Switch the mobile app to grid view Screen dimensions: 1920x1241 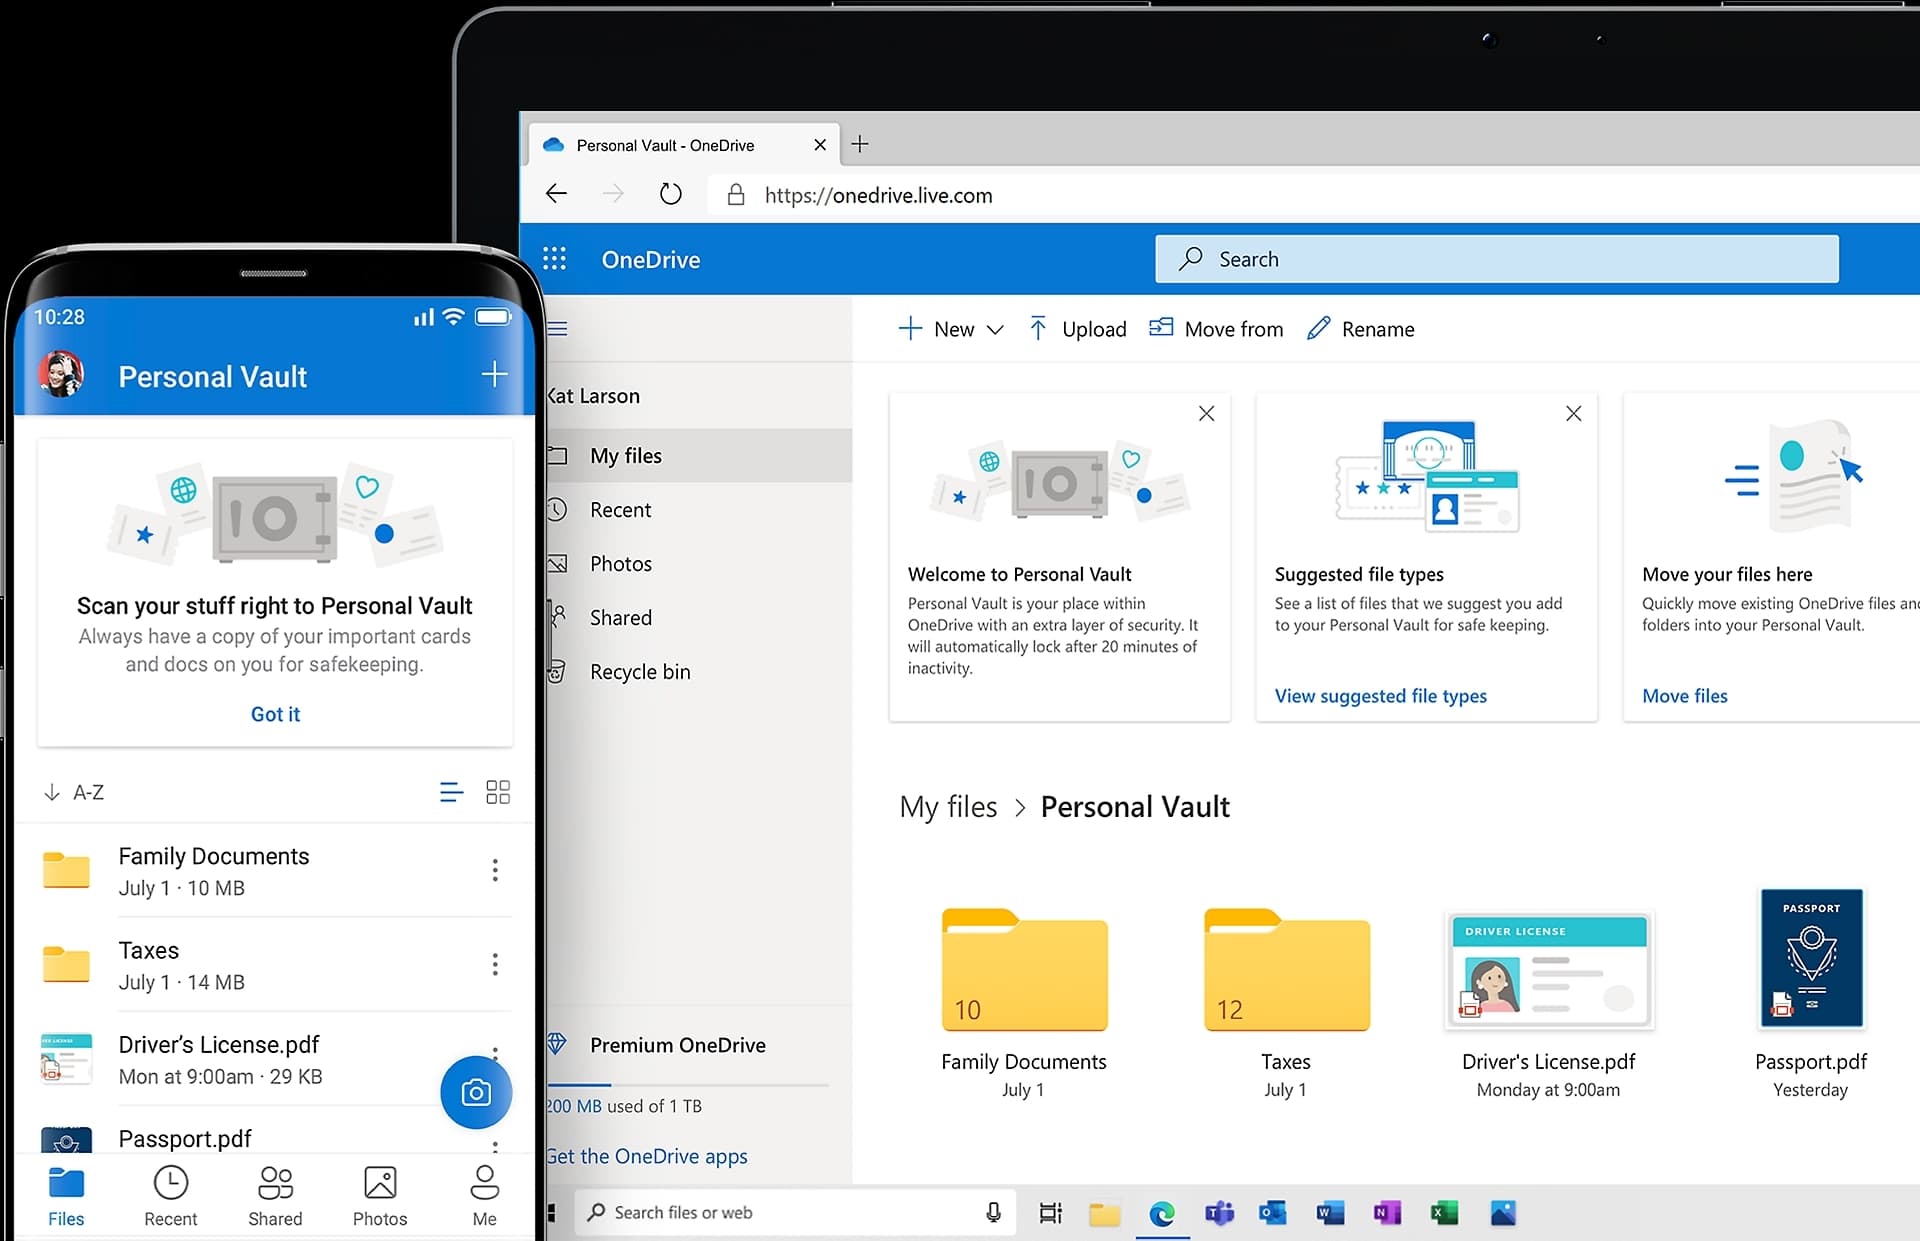click(498, 791)
